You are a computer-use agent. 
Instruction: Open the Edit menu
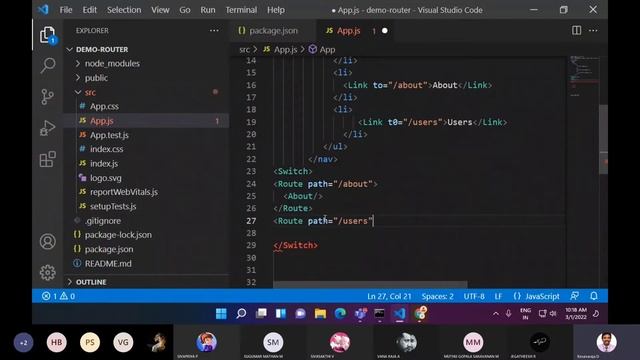(x=89, y=10)
